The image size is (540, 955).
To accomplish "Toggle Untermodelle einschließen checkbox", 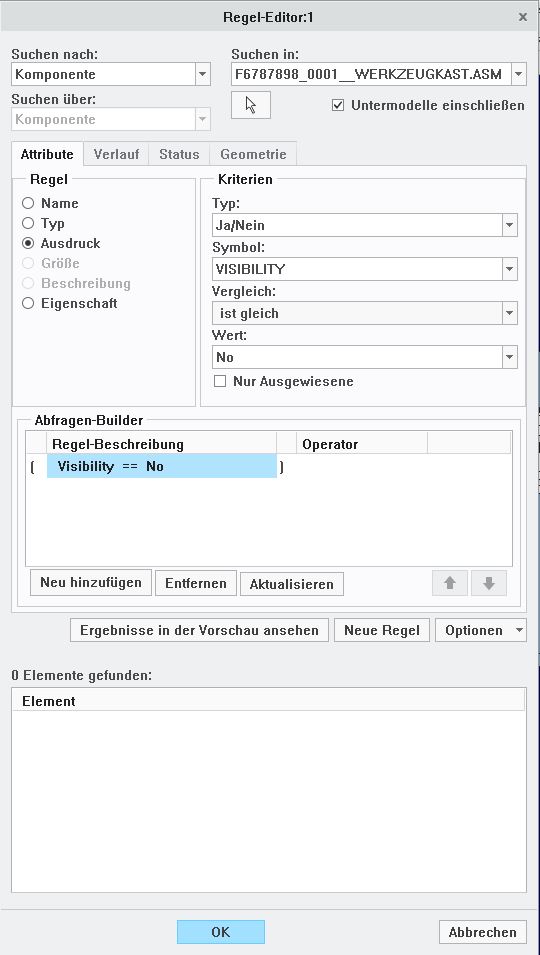I will click(x=338, y=105).
